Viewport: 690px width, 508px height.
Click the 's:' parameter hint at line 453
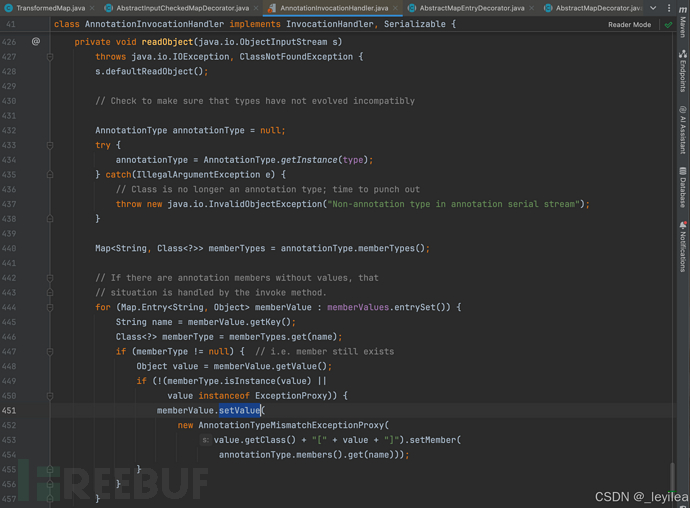pos(206,440)
